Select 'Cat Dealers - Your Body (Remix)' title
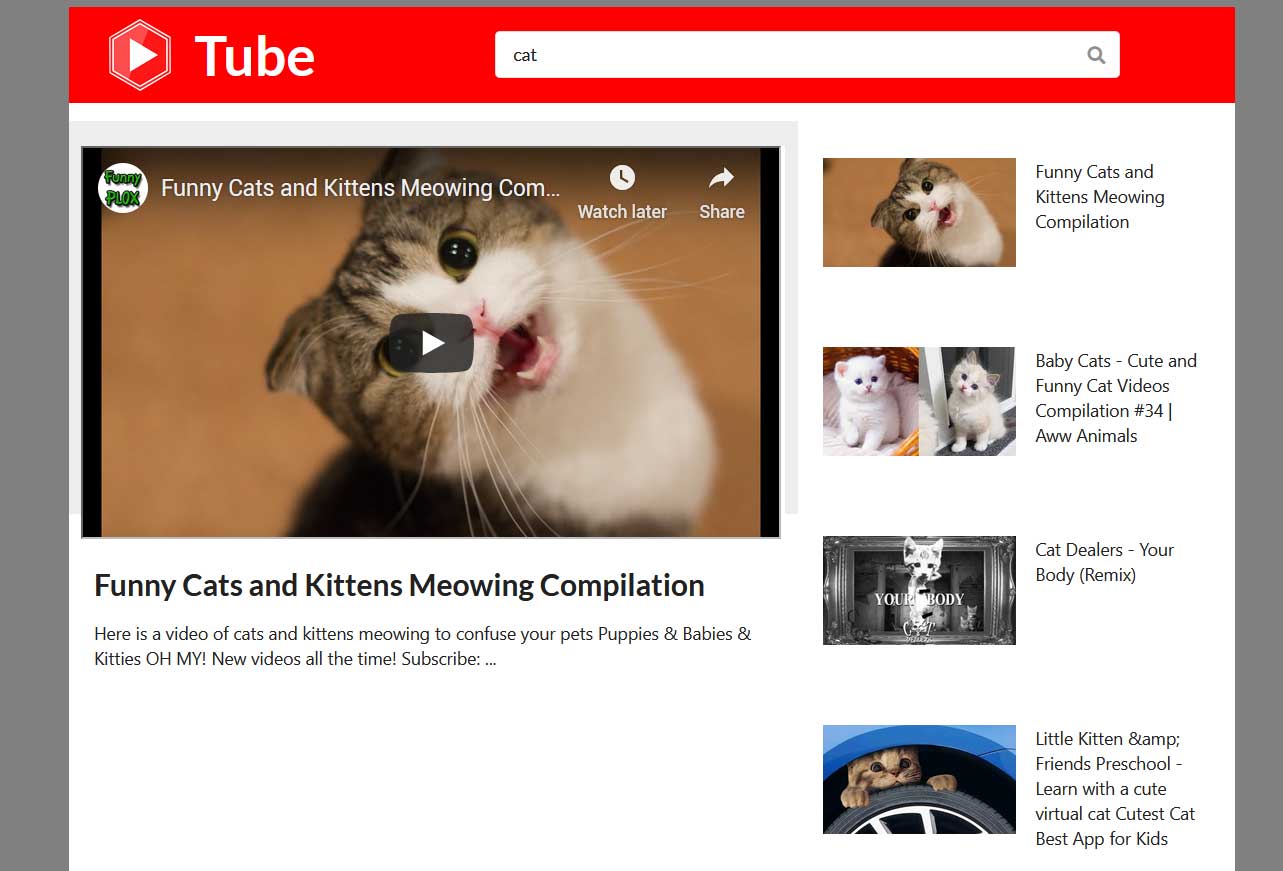The width and height of the screenshot is (1283, 871). pyautogui.click(x=1104, y=562)
